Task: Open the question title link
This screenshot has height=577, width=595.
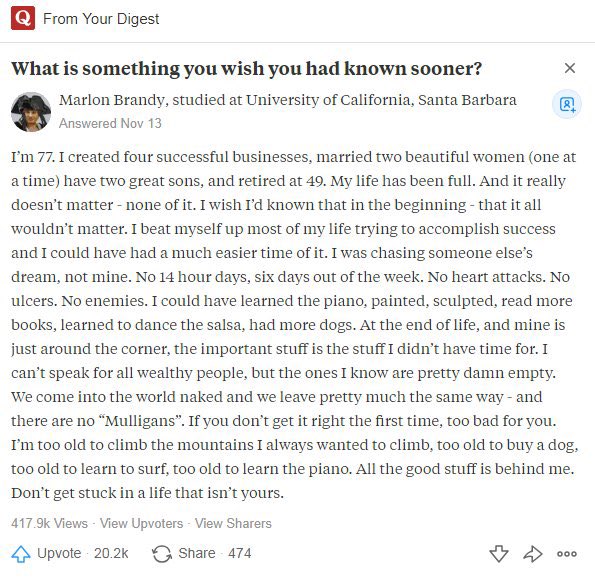Action: click(247, 69)
